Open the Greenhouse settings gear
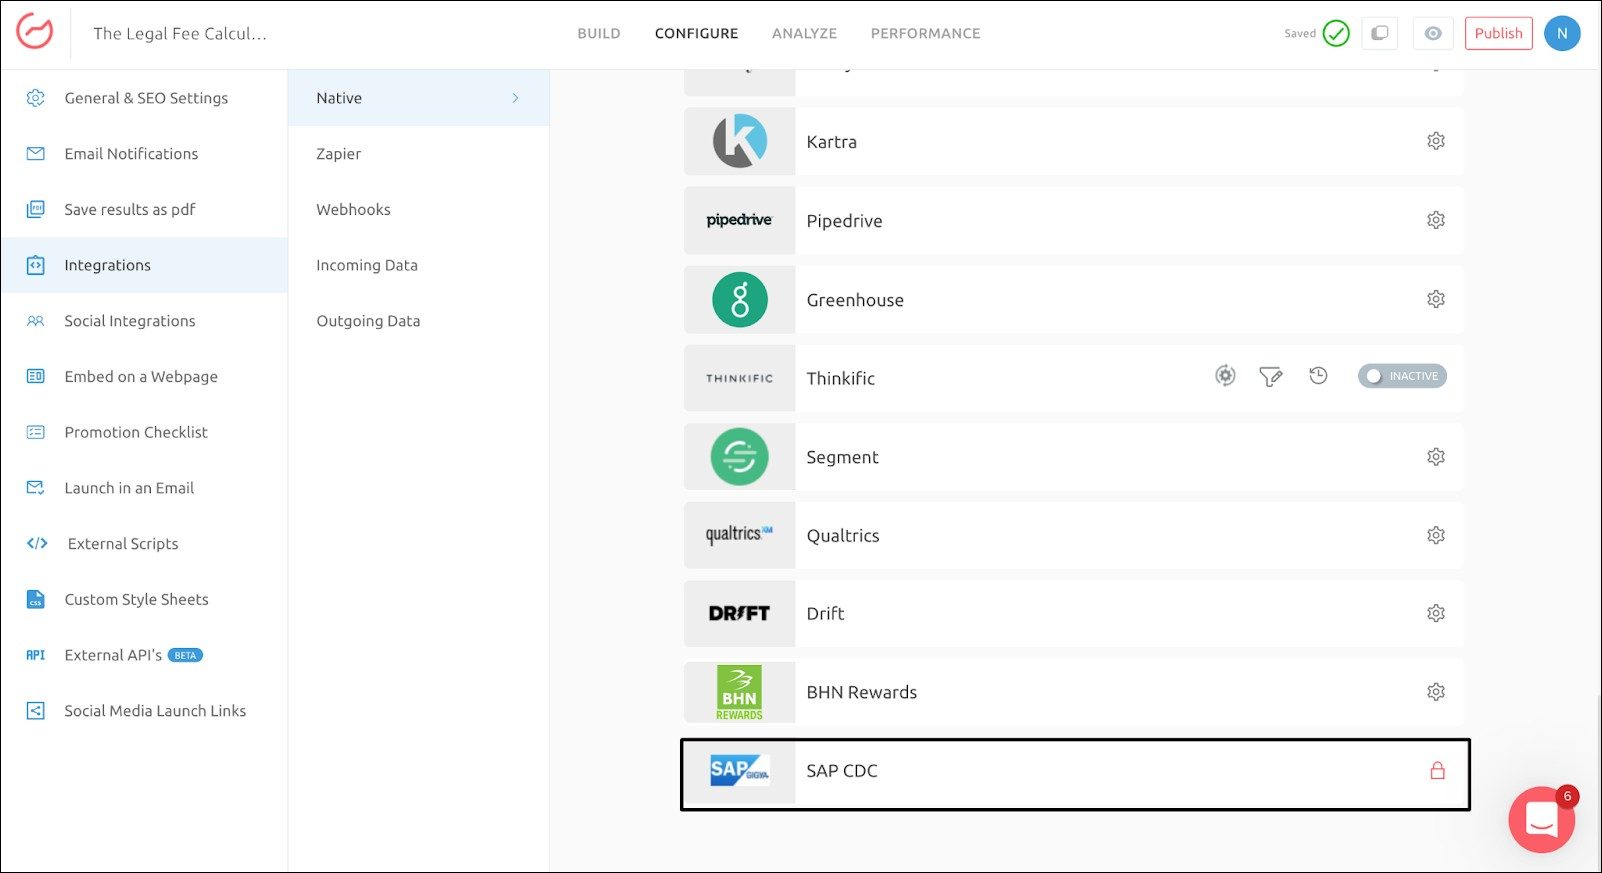This screenshot has width=1602, height=873. (x=1435, y=299)
